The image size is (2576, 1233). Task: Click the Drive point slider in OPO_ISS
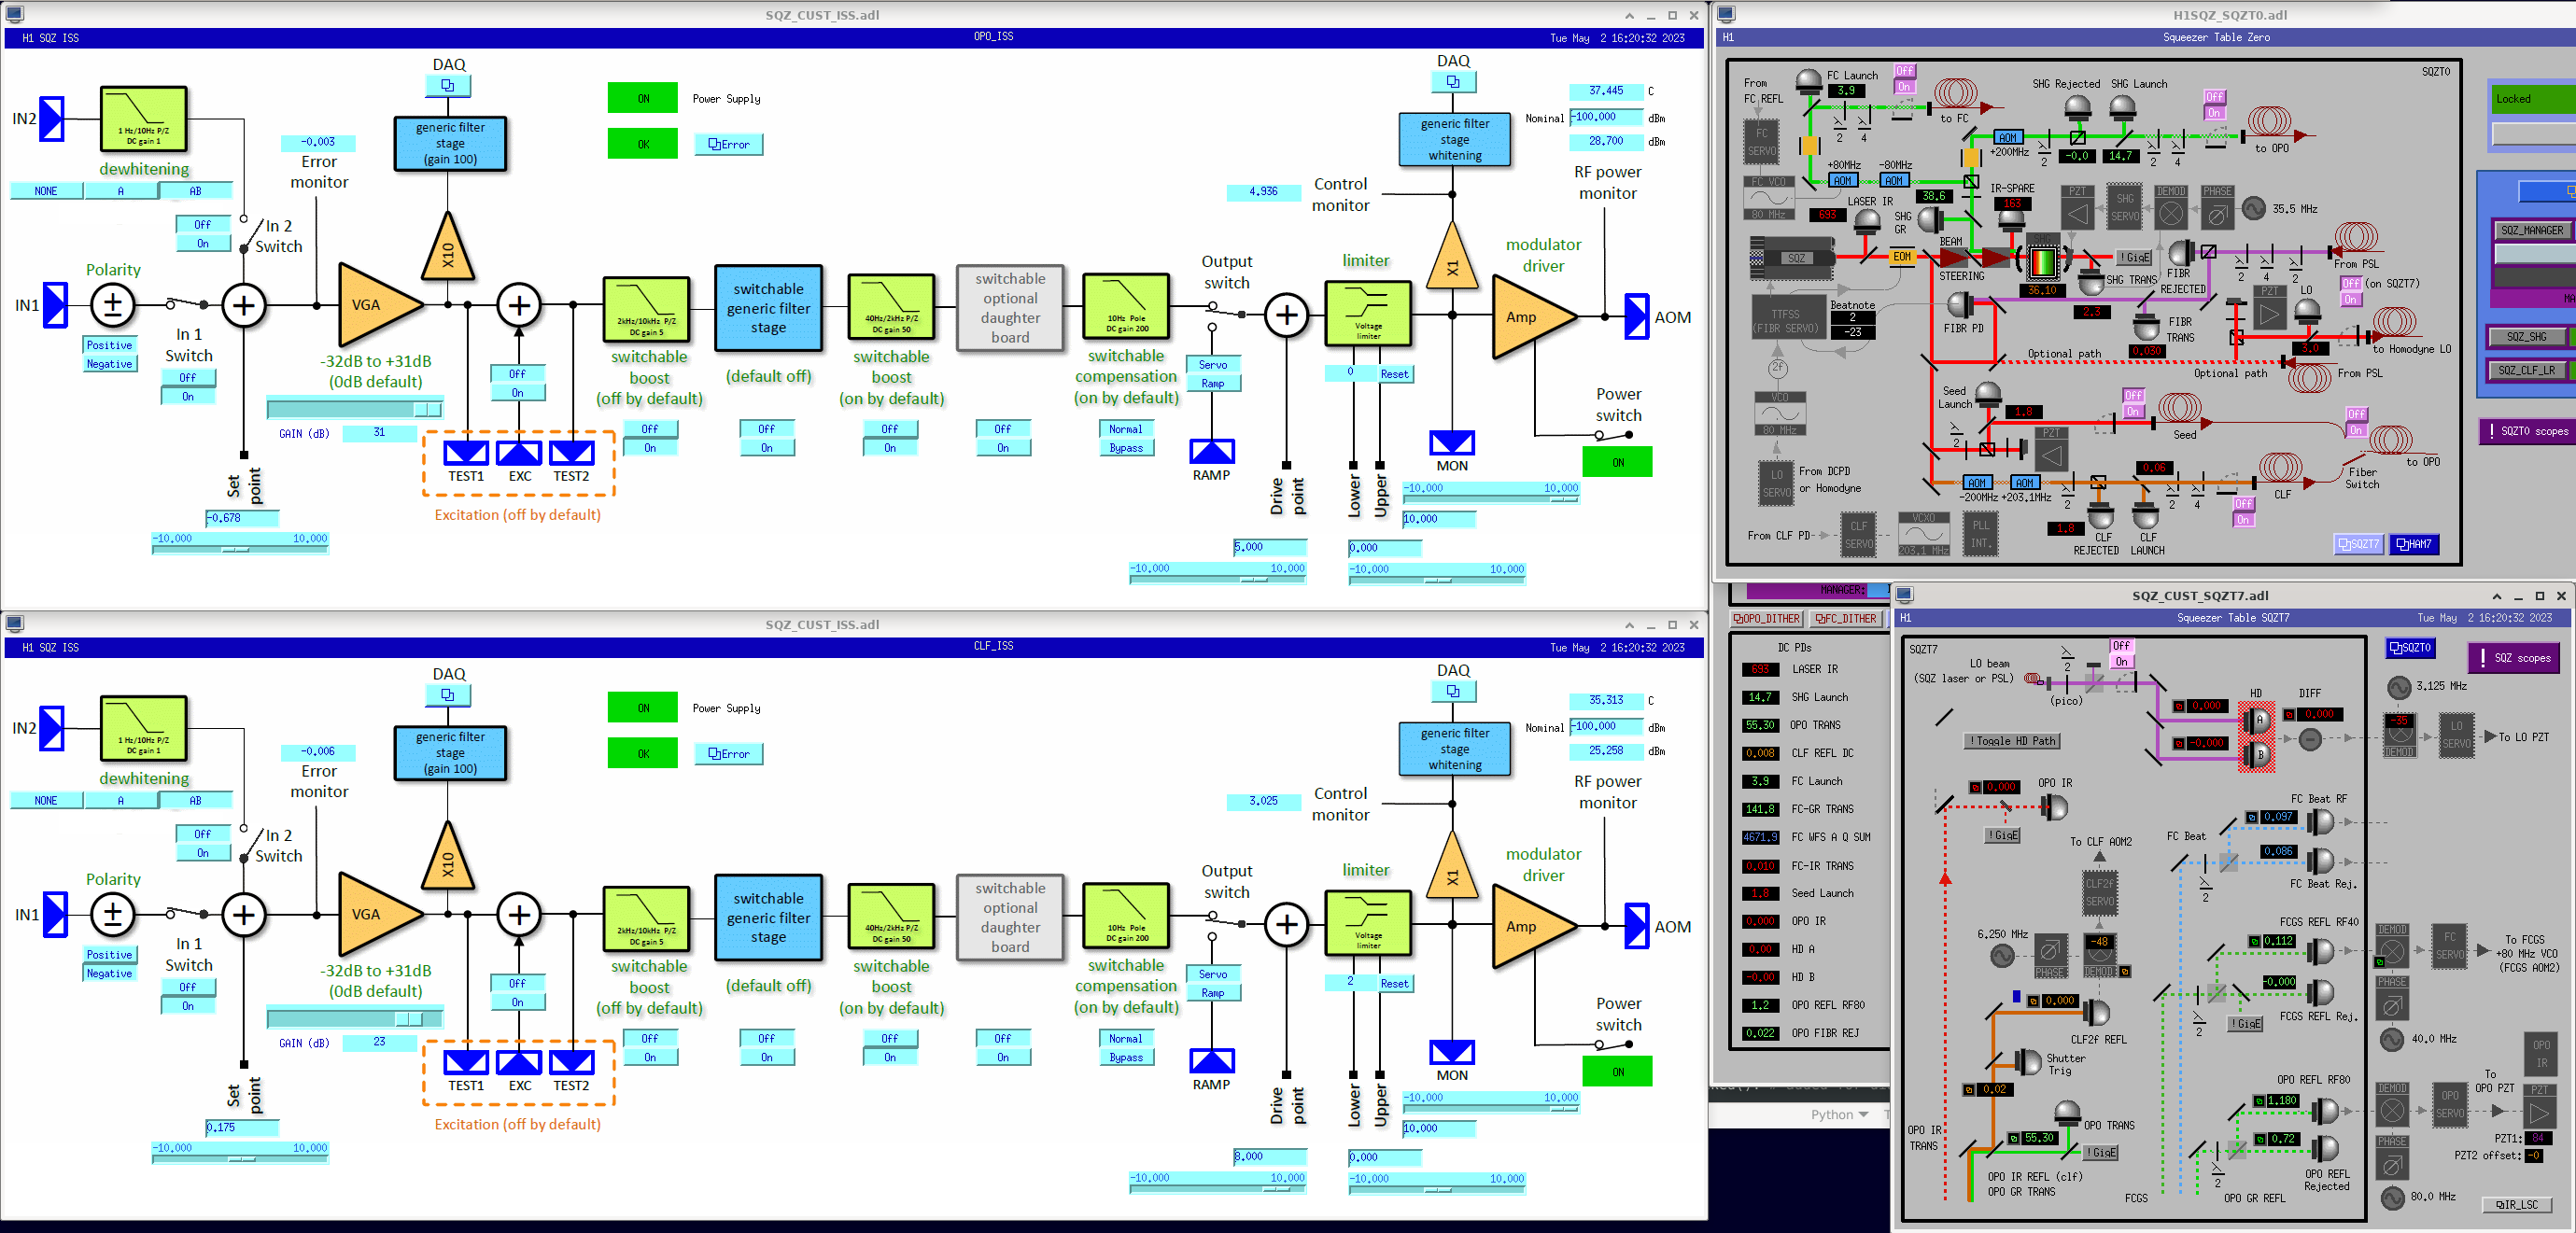coord(1218,579)
